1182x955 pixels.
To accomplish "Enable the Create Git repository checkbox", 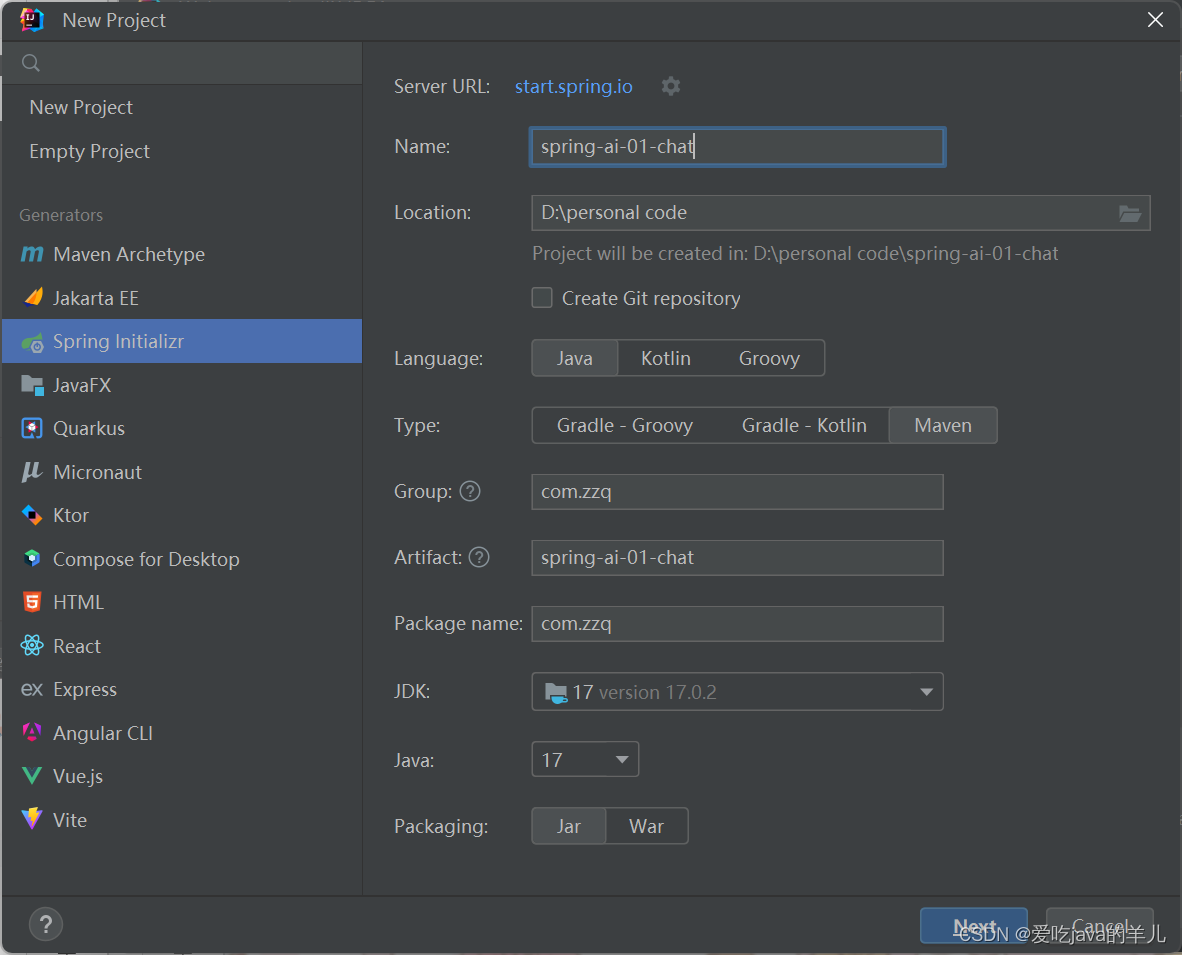I will (541, 297).
